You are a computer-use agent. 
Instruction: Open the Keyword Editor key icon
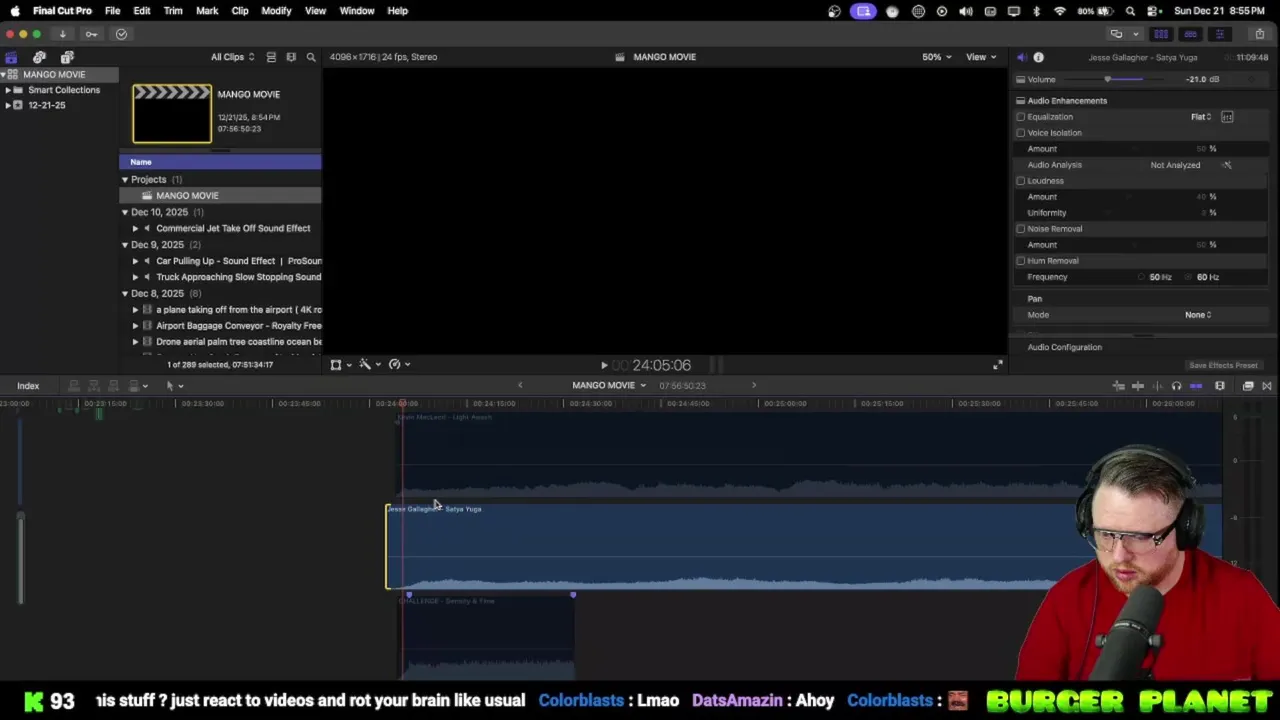point(91,34)
